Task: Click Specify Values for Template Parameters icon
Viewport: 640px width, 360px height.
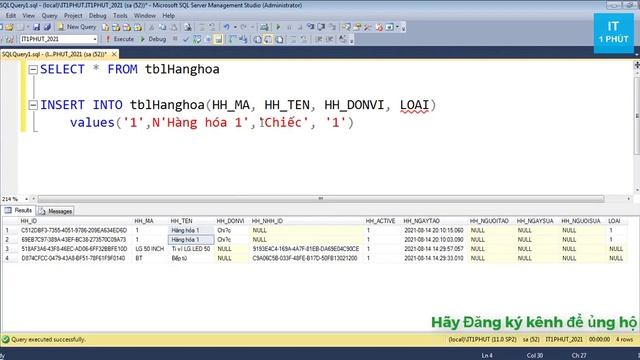Action: (x=342, y=39)
